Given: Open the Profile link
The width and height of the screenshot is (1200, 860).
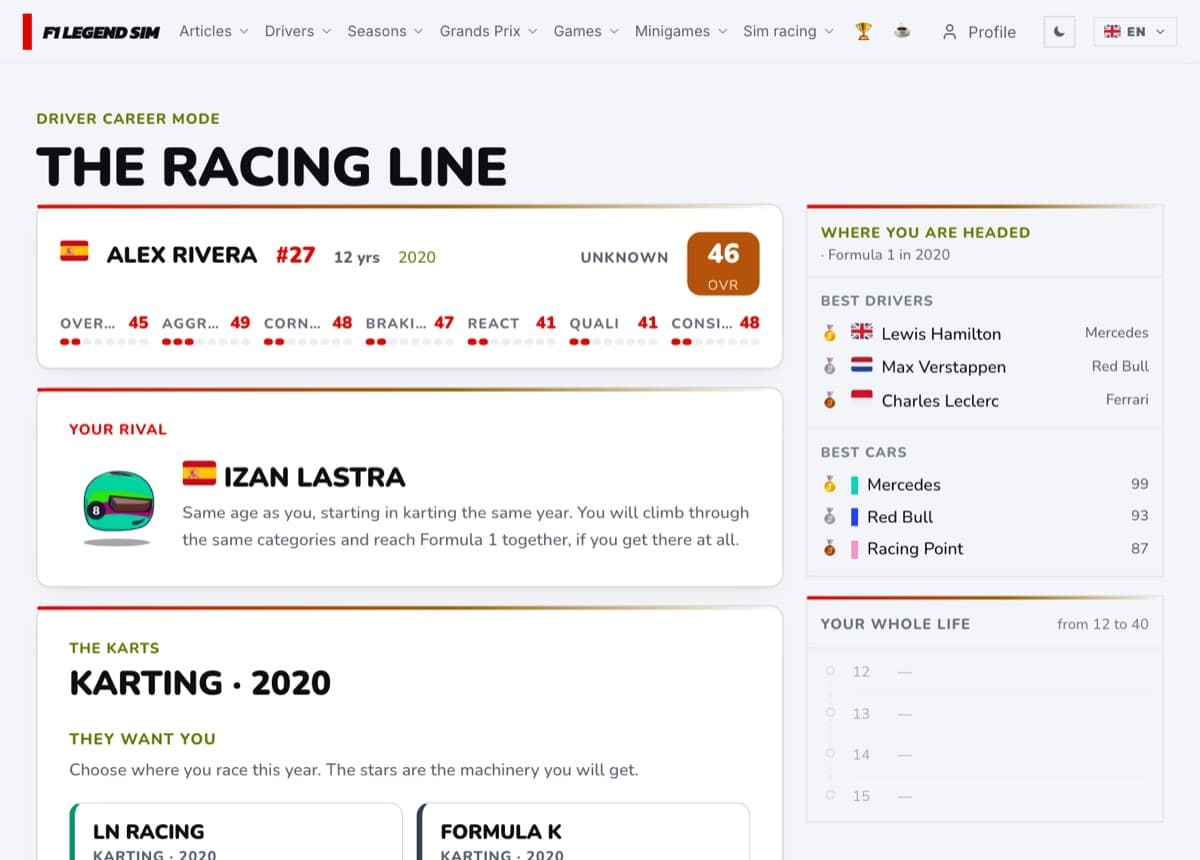Looking at the screenshot, I should 979,32.
